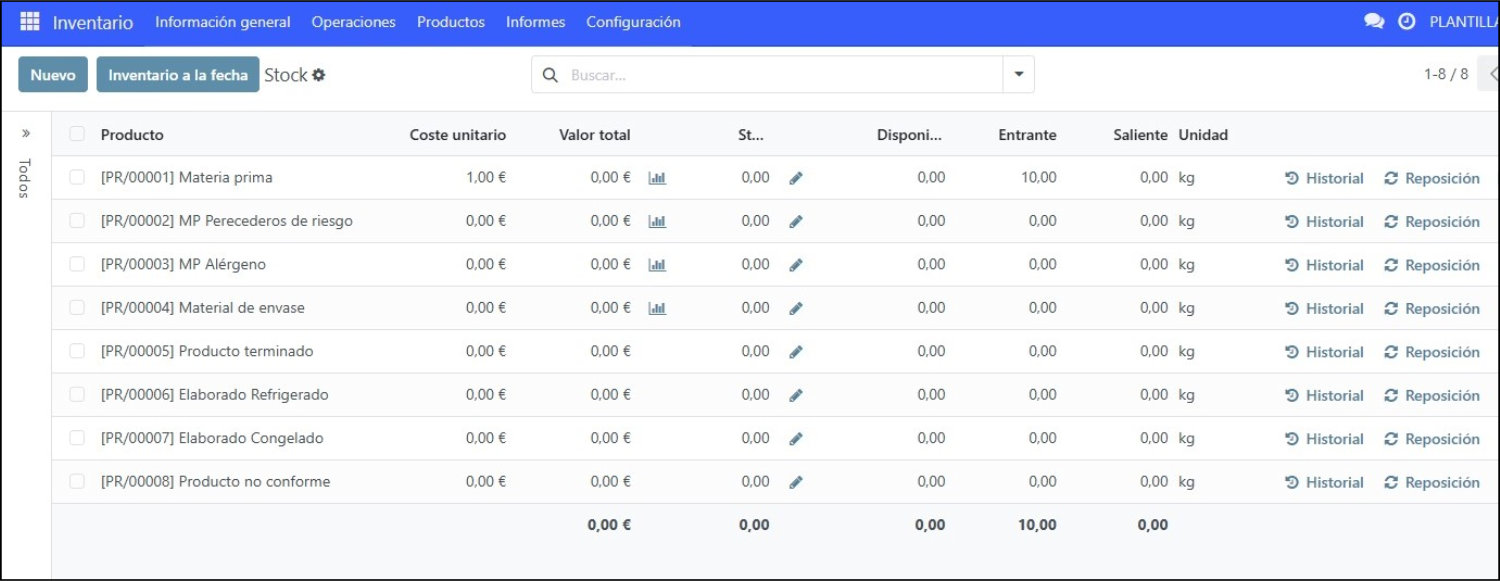The image size is (1500, 581).
Task: Expand the search options dropdown arrow
Action: (x=1019, y=75)
